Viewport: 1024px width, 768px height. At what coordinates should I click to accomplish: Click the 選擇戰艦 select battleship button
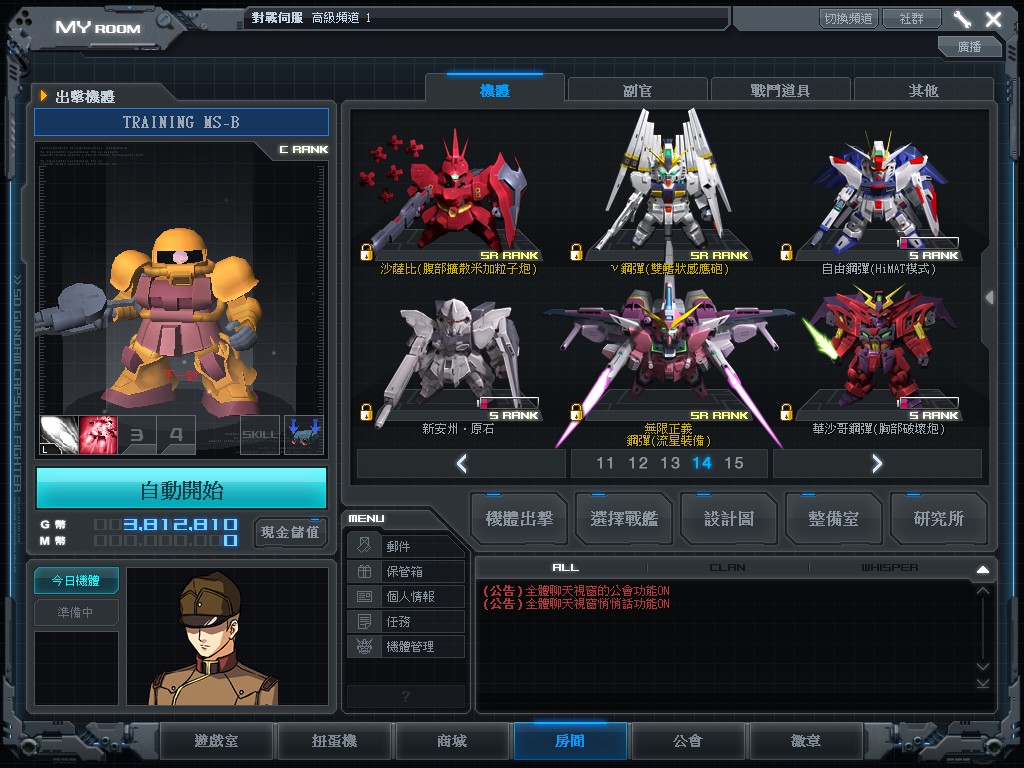[624, 519]
